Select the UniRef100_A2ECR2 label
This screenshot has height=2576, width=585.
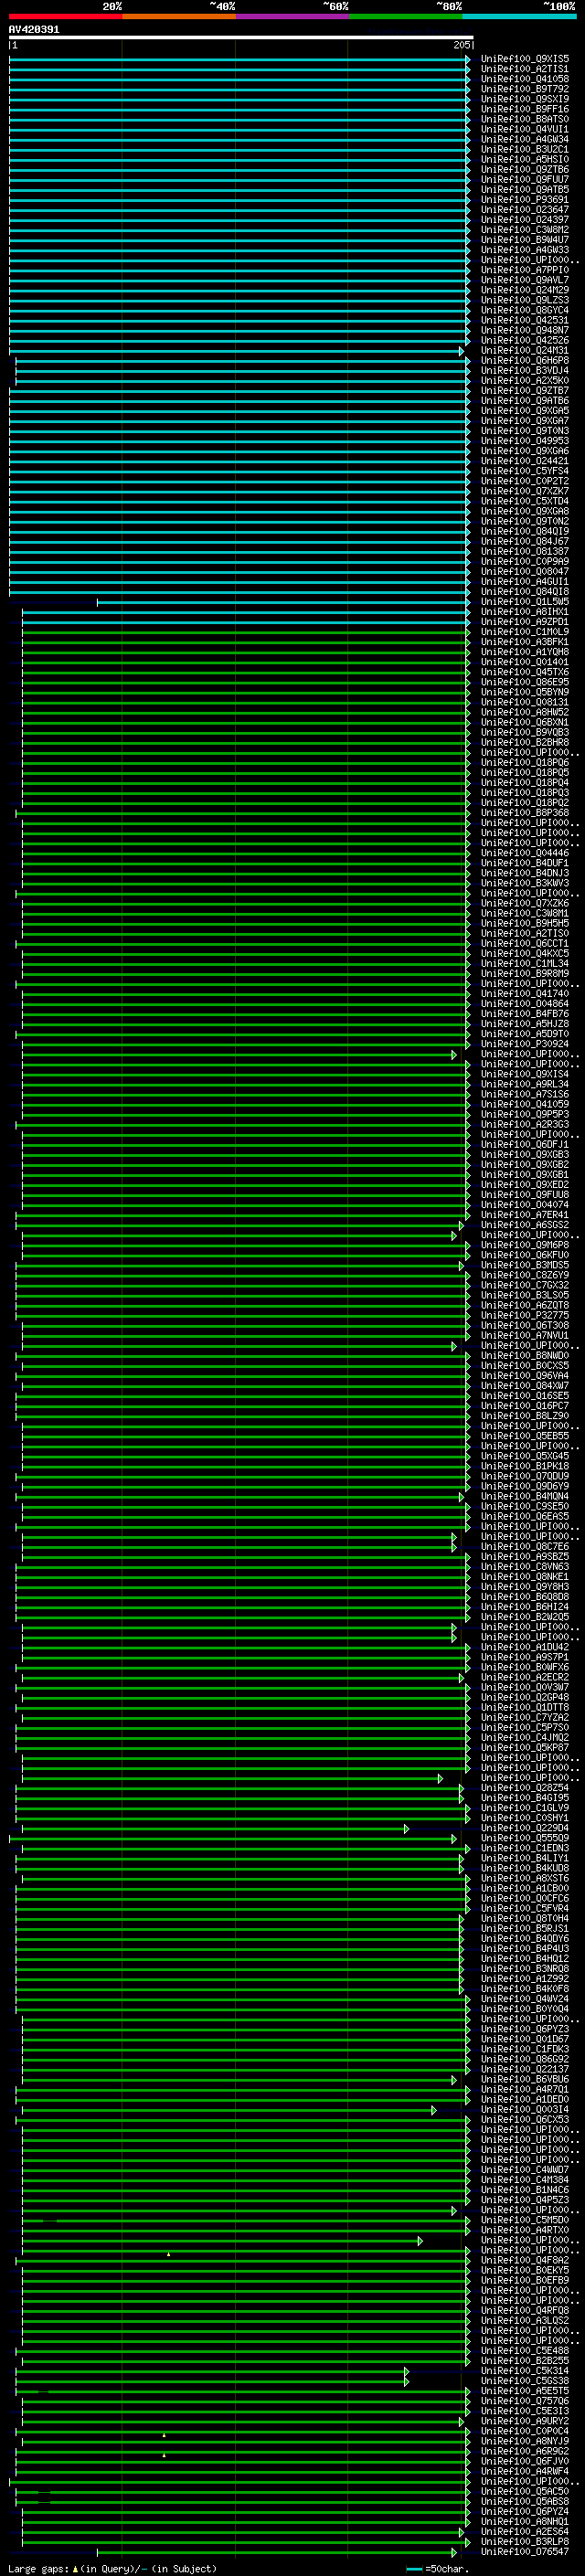point(525,1678)
